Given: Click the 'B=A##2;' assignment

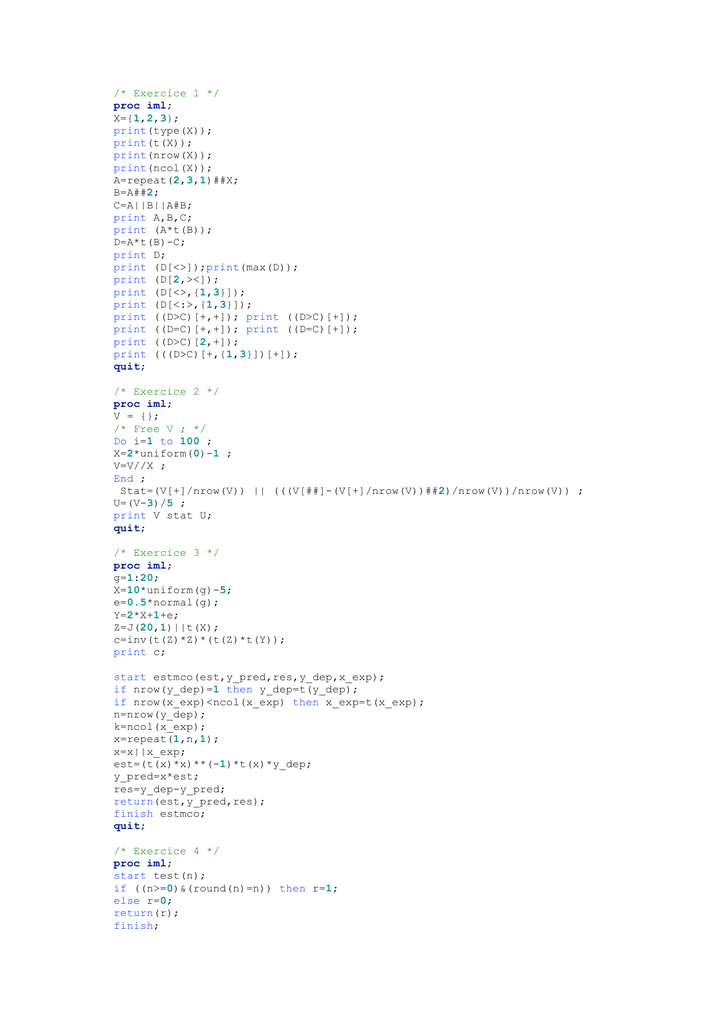Looking at the screenshot, I should (x=136, y=193).
